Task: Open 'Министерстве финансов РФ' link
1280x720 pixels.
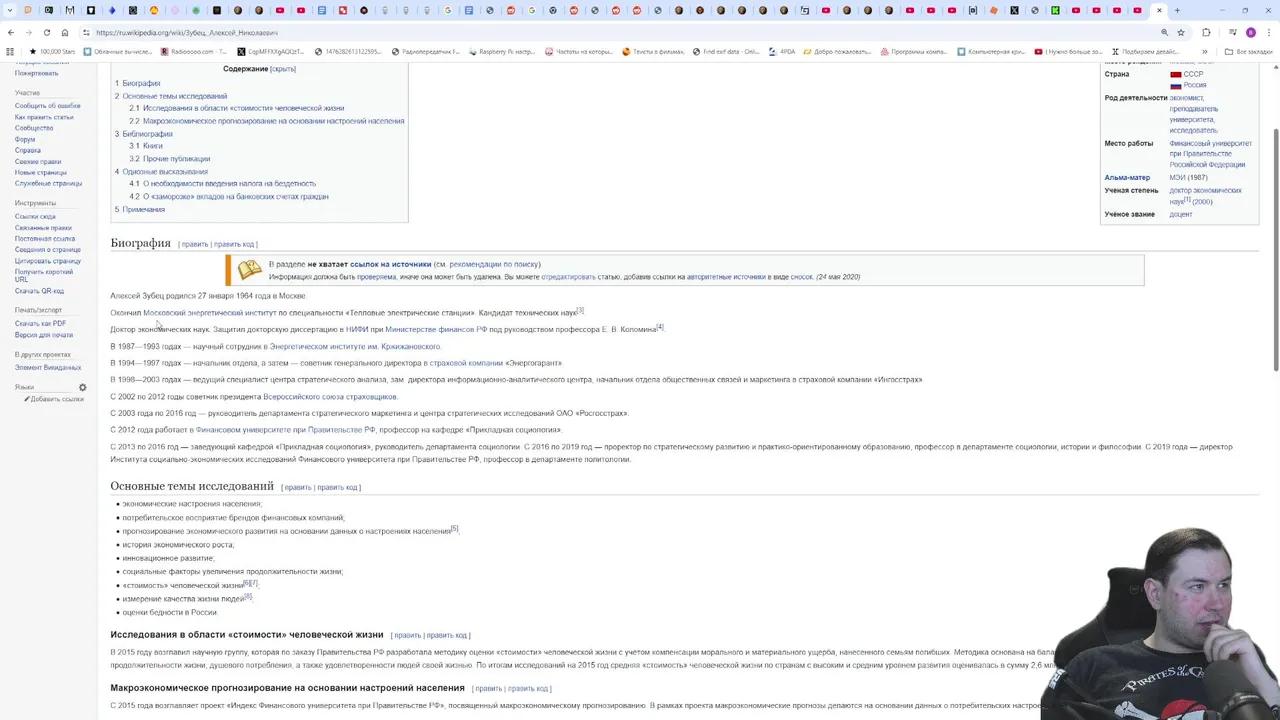Action: pos(436,329)
